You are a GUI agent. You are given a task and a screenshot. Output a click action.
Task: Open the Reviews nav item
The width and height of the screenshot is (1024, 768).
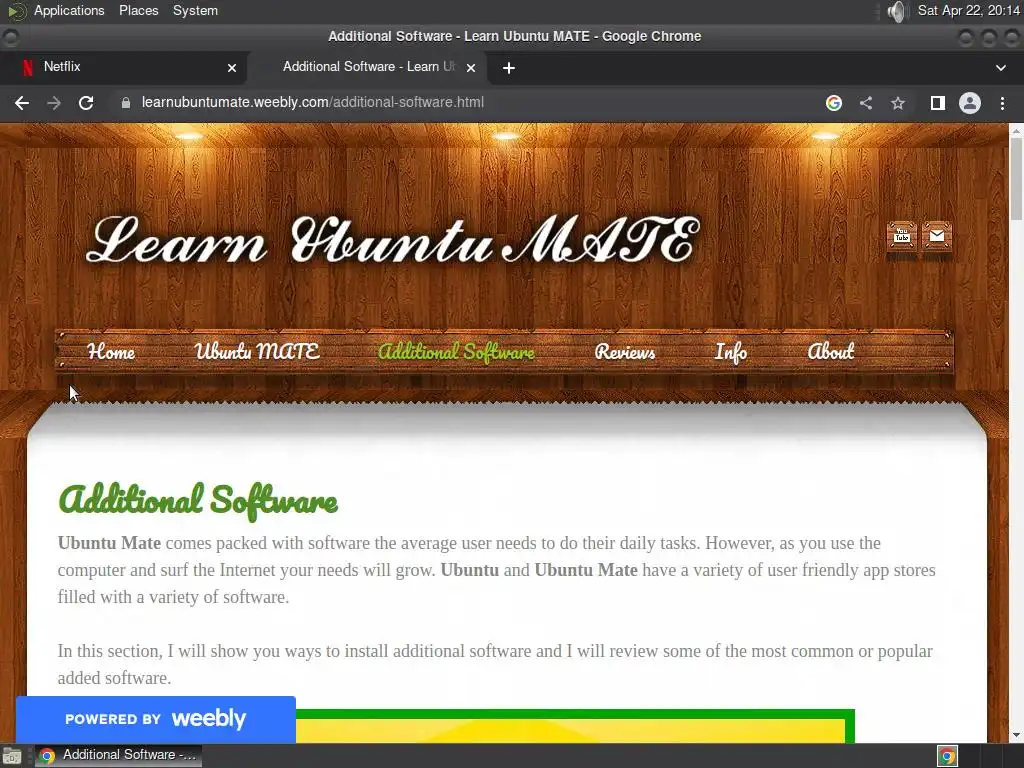pyautogui.click(x=625, y=352)
